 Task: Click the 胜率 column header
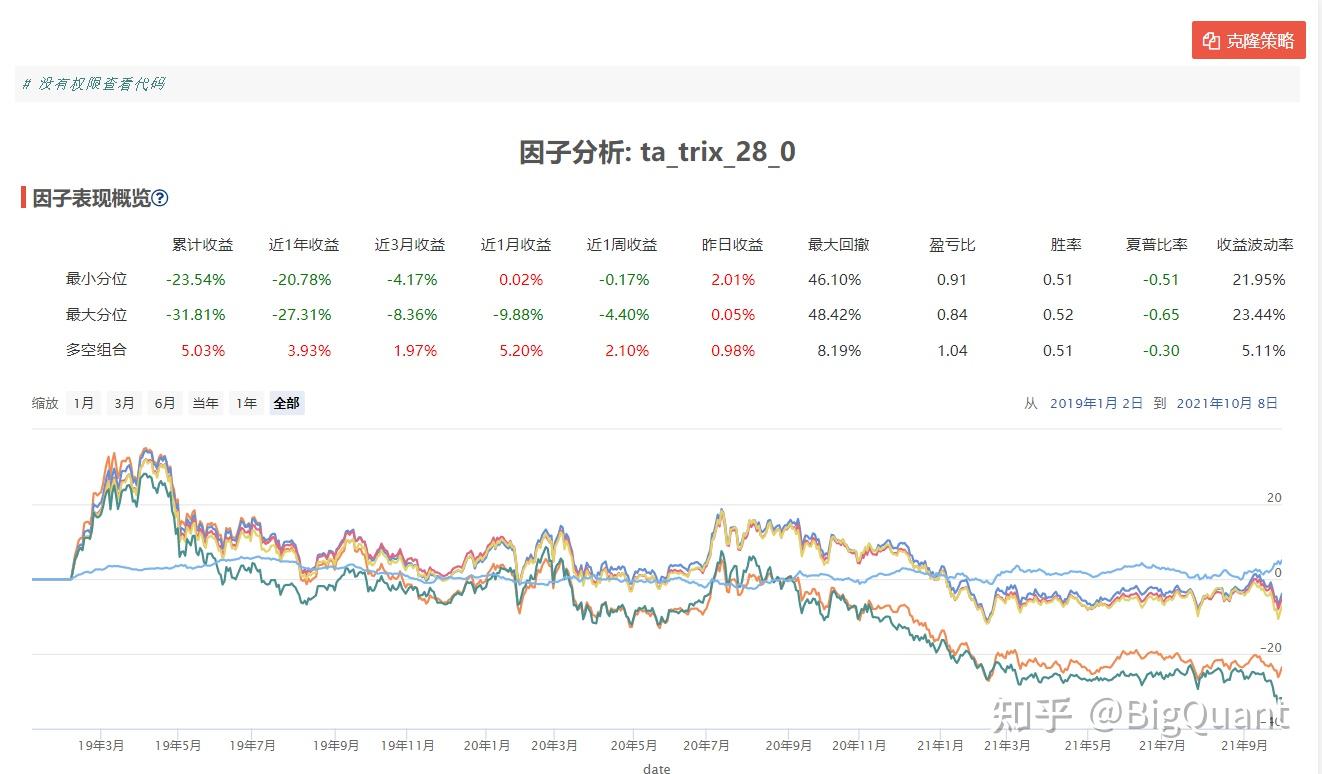tap(1065, 244)
